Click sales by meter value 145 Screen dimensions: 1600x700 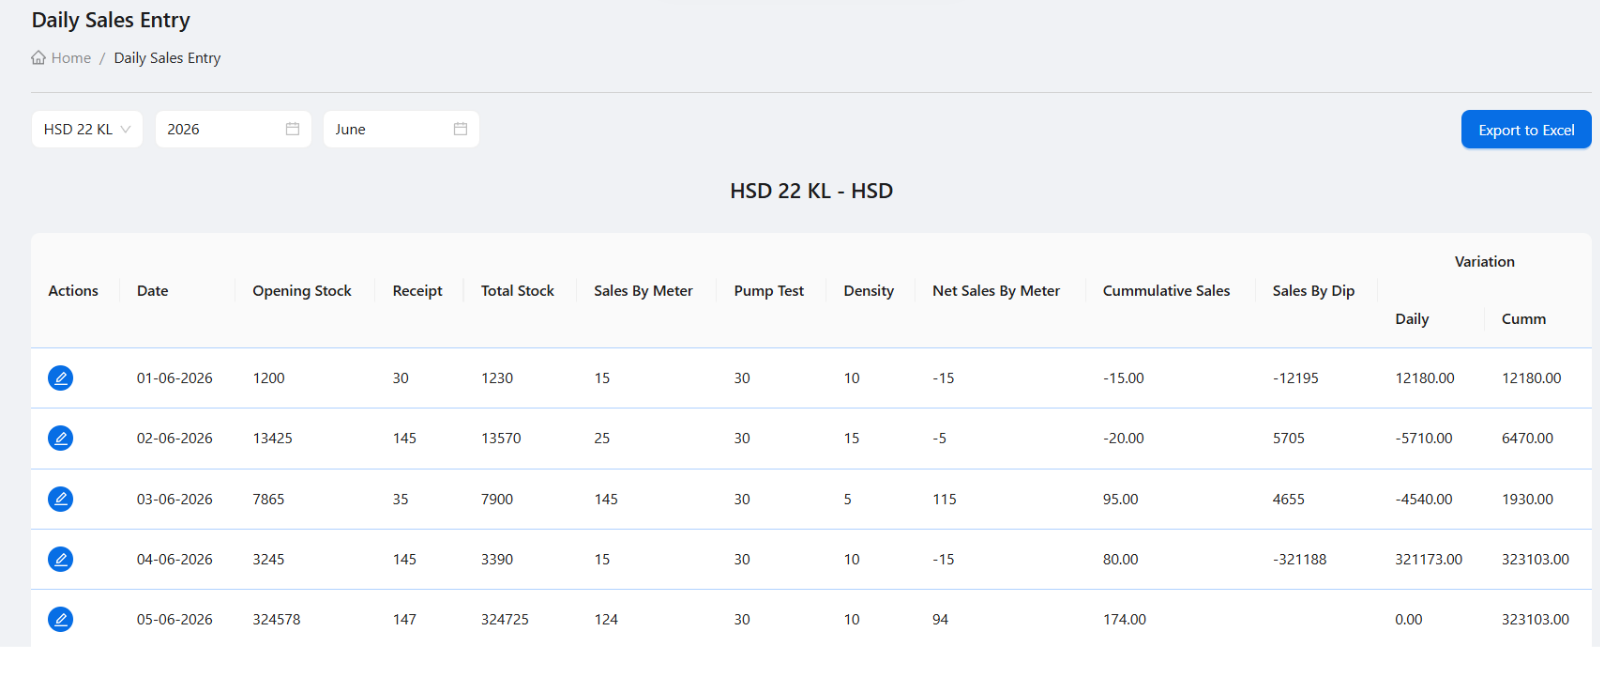click(606, 499)
